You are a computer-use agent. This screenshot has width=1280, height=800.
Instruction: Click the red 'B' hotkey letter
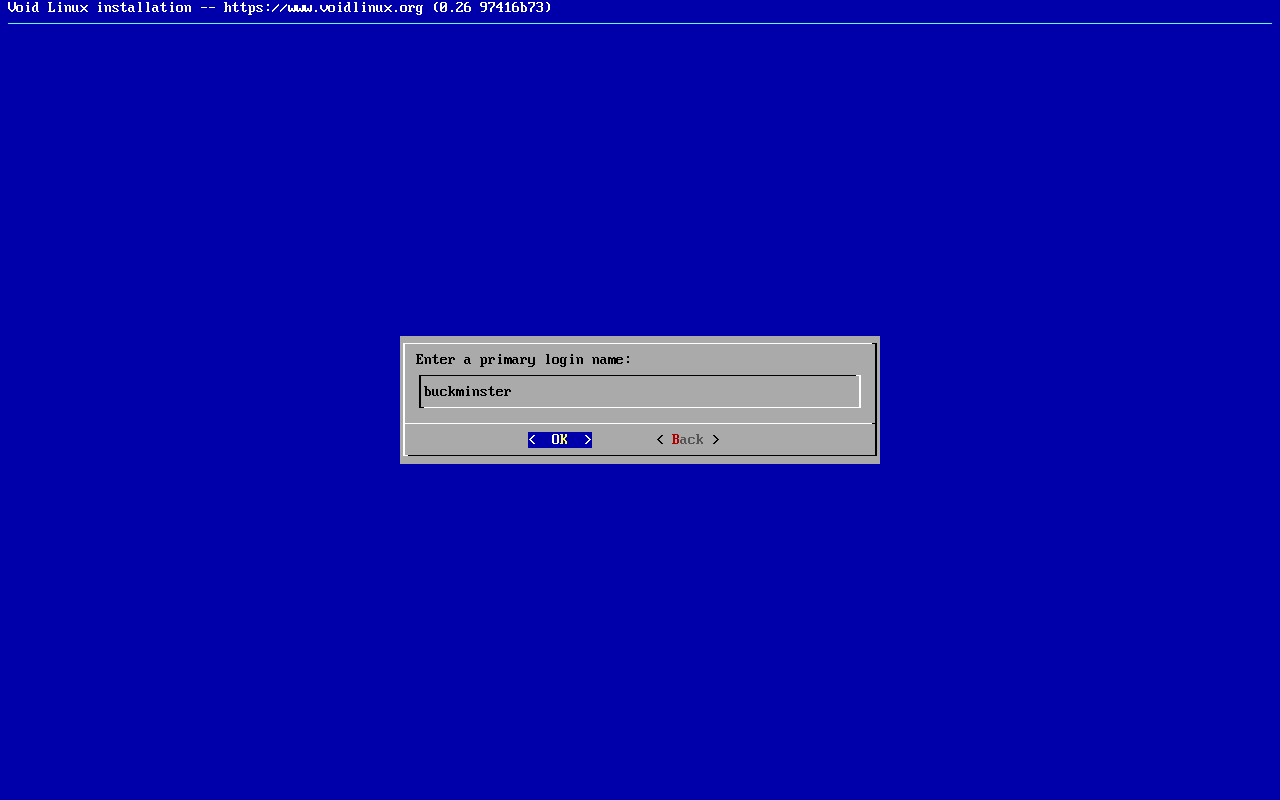[x=676, y=440]
